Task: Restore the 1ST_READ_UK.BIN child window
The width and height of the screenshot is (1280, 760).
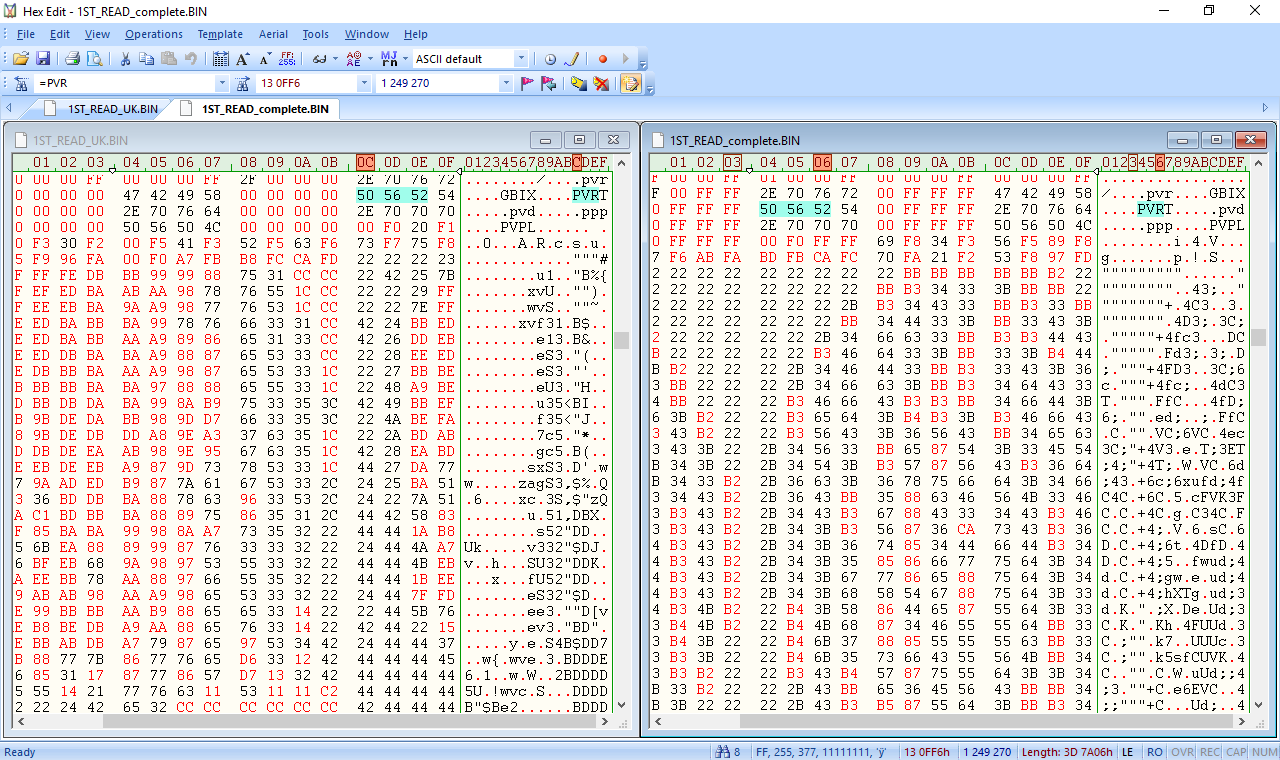Action: [580, 140]
